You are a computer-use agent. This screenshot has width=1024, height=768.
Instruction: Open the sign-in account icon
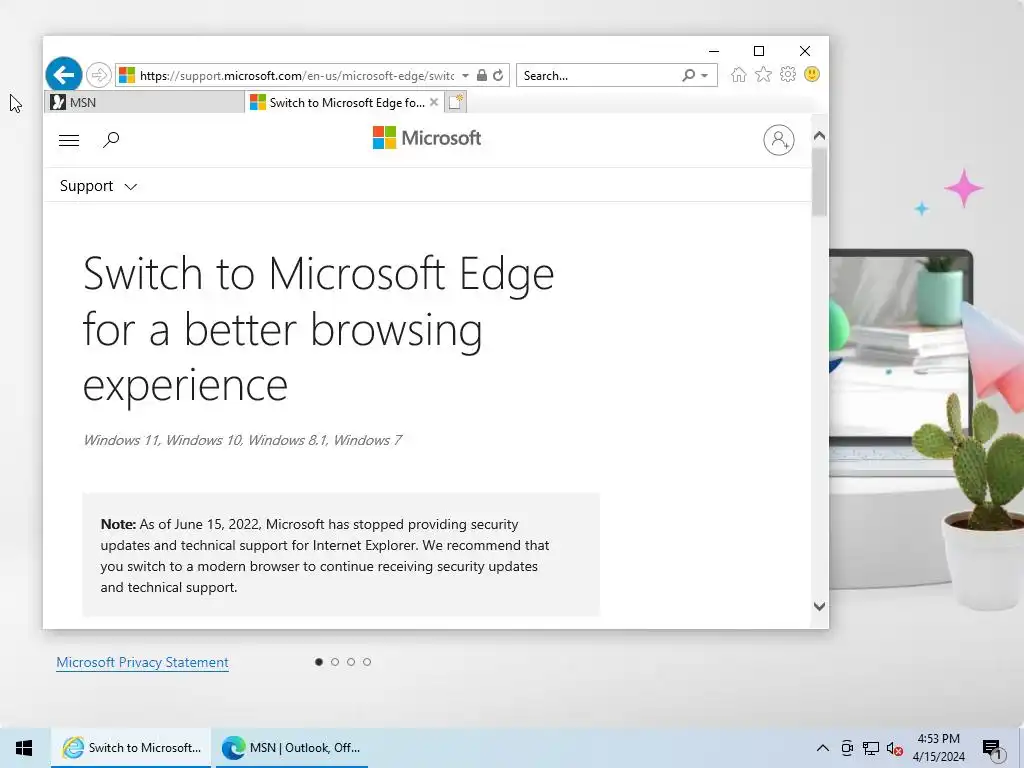coord(778,140)
